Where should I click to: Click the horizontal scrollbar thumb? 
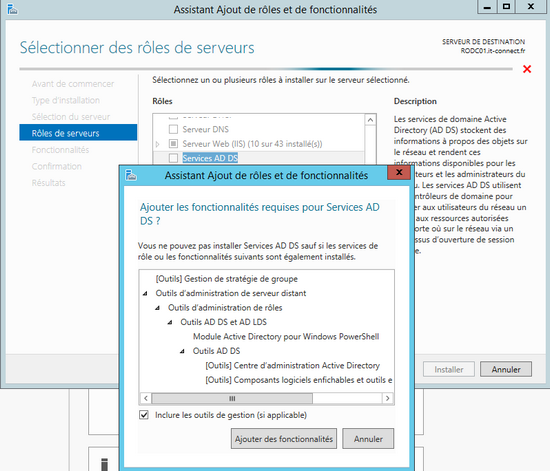pos(232,398)
